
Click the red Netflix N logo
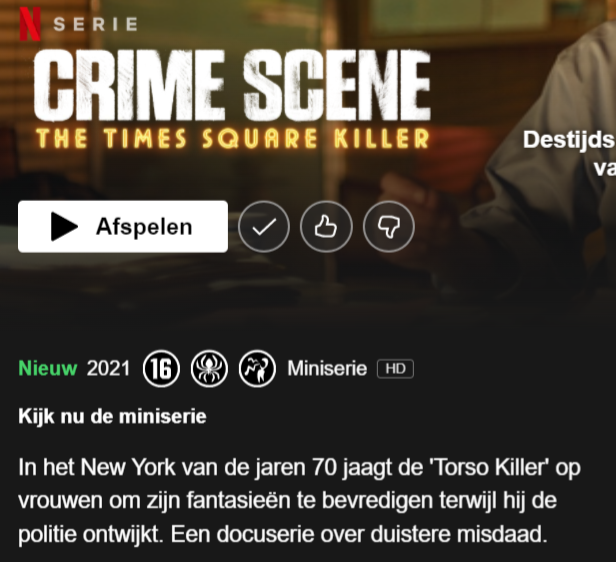point(30,24)
